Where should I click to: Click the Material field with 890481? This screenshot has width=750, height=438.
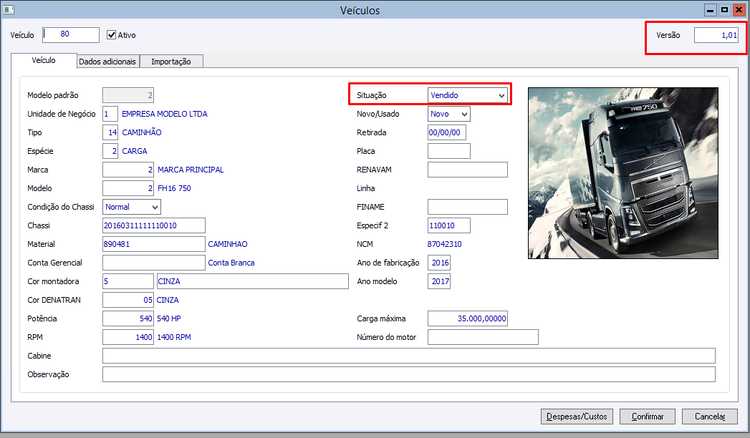click(x=154, y=244)
